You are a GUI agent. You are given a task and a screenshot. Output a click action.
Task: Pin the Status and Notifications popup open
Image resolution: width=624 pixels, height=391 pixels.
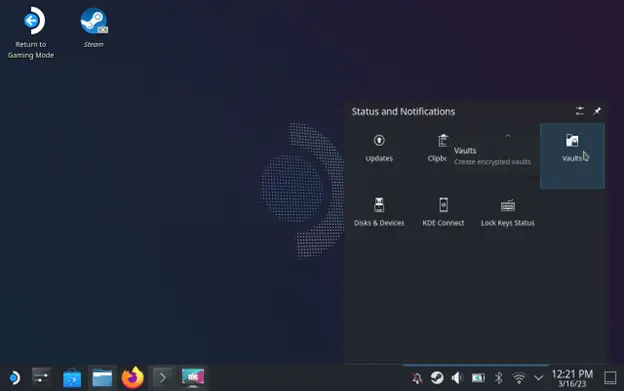pyautogui.click(x=597, y=111)
